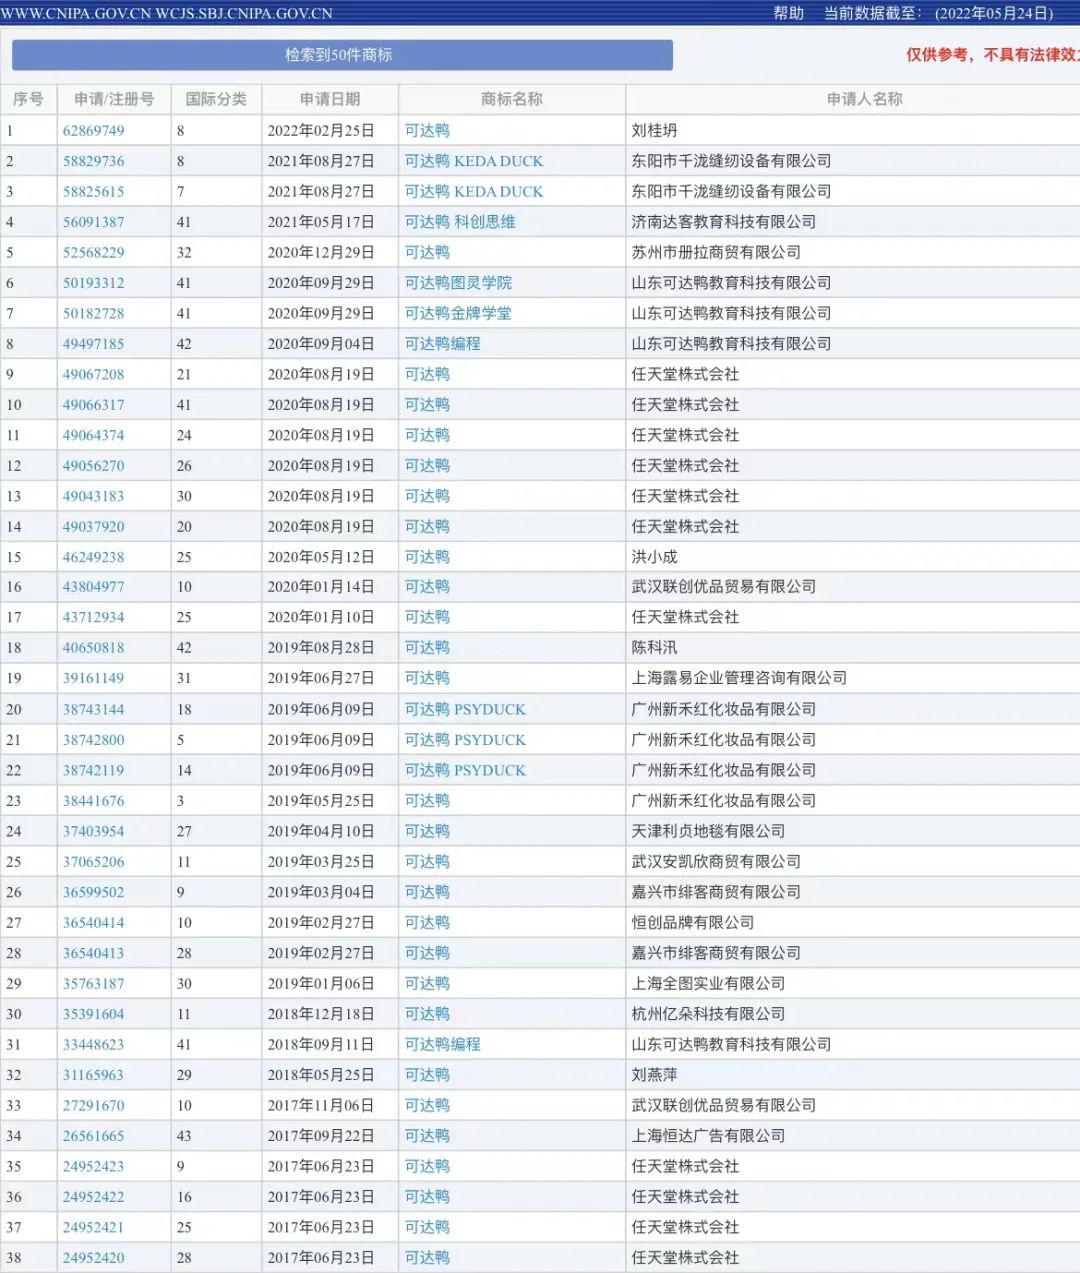This screenshot has height=1273, width=1080.
Task: Open registration number 58825615
Action: (94, 192)
